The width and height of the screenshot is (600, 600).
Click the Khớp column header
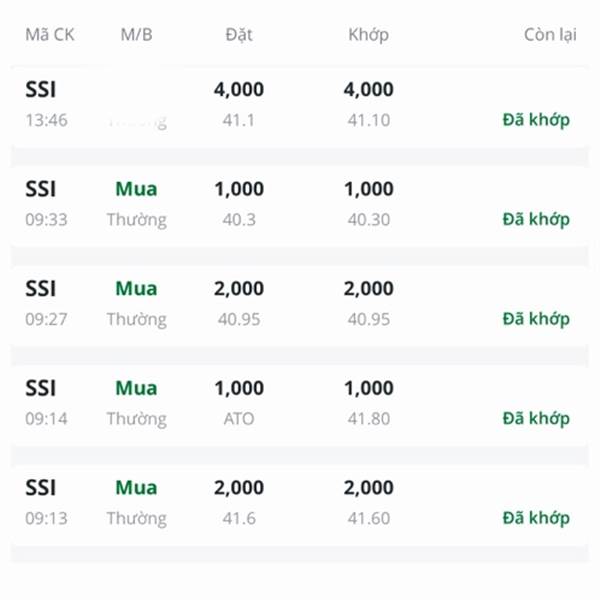tap(368, 35)
